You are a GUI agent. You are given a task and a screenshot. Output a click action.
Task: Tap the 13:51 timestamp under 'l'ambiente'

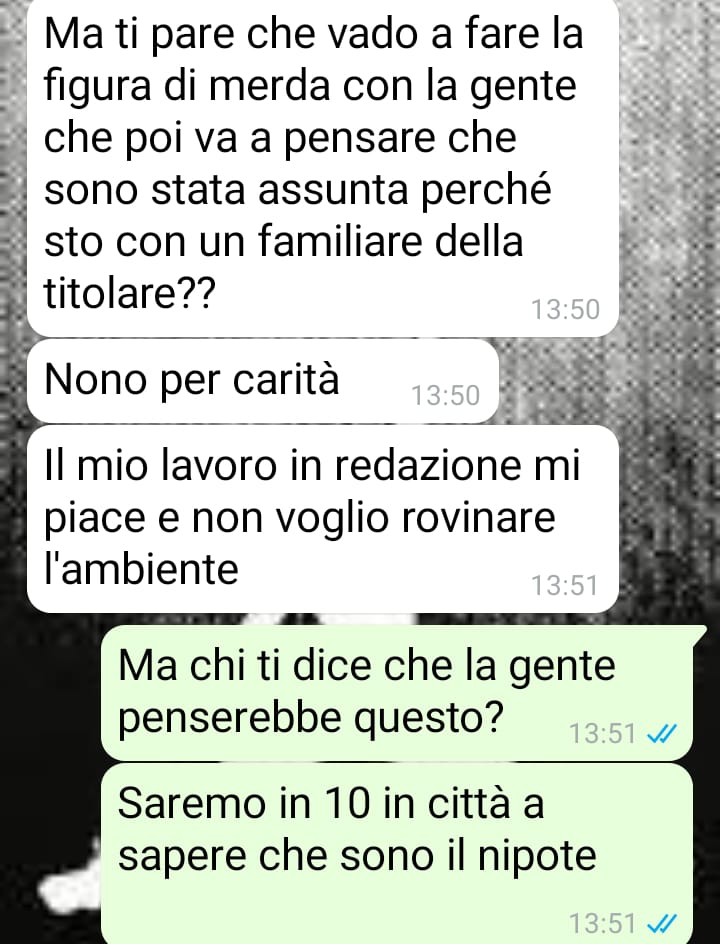[565, 585]
